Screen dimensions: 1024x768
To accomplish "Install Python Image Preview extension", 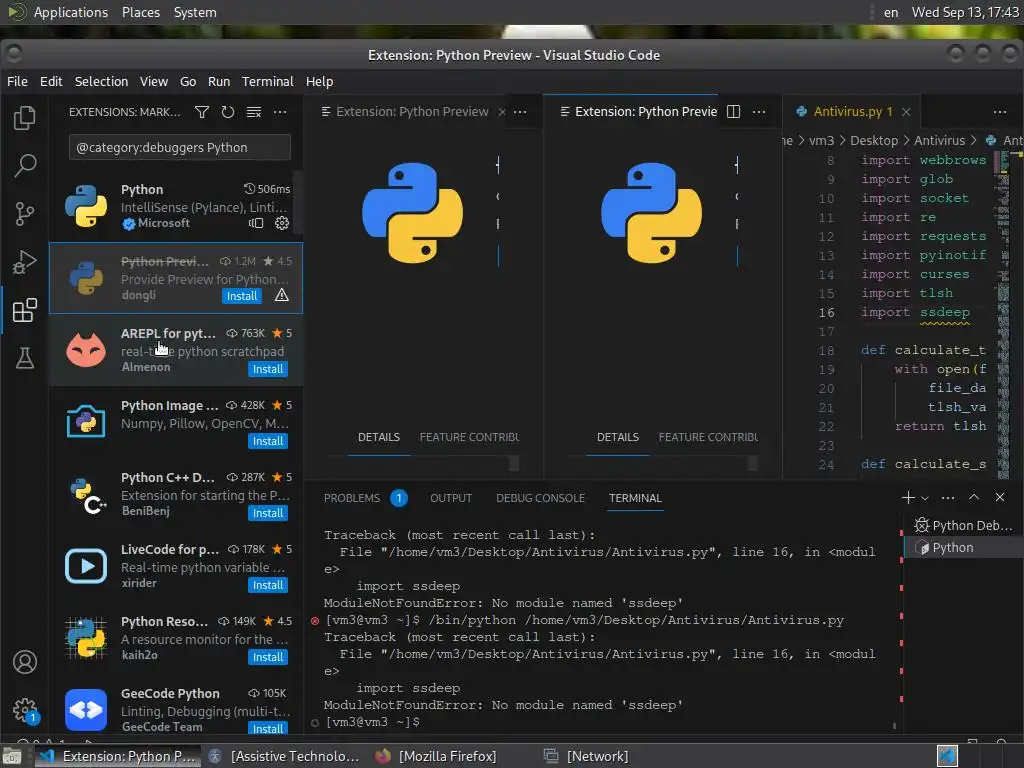I will coord(268,441).
